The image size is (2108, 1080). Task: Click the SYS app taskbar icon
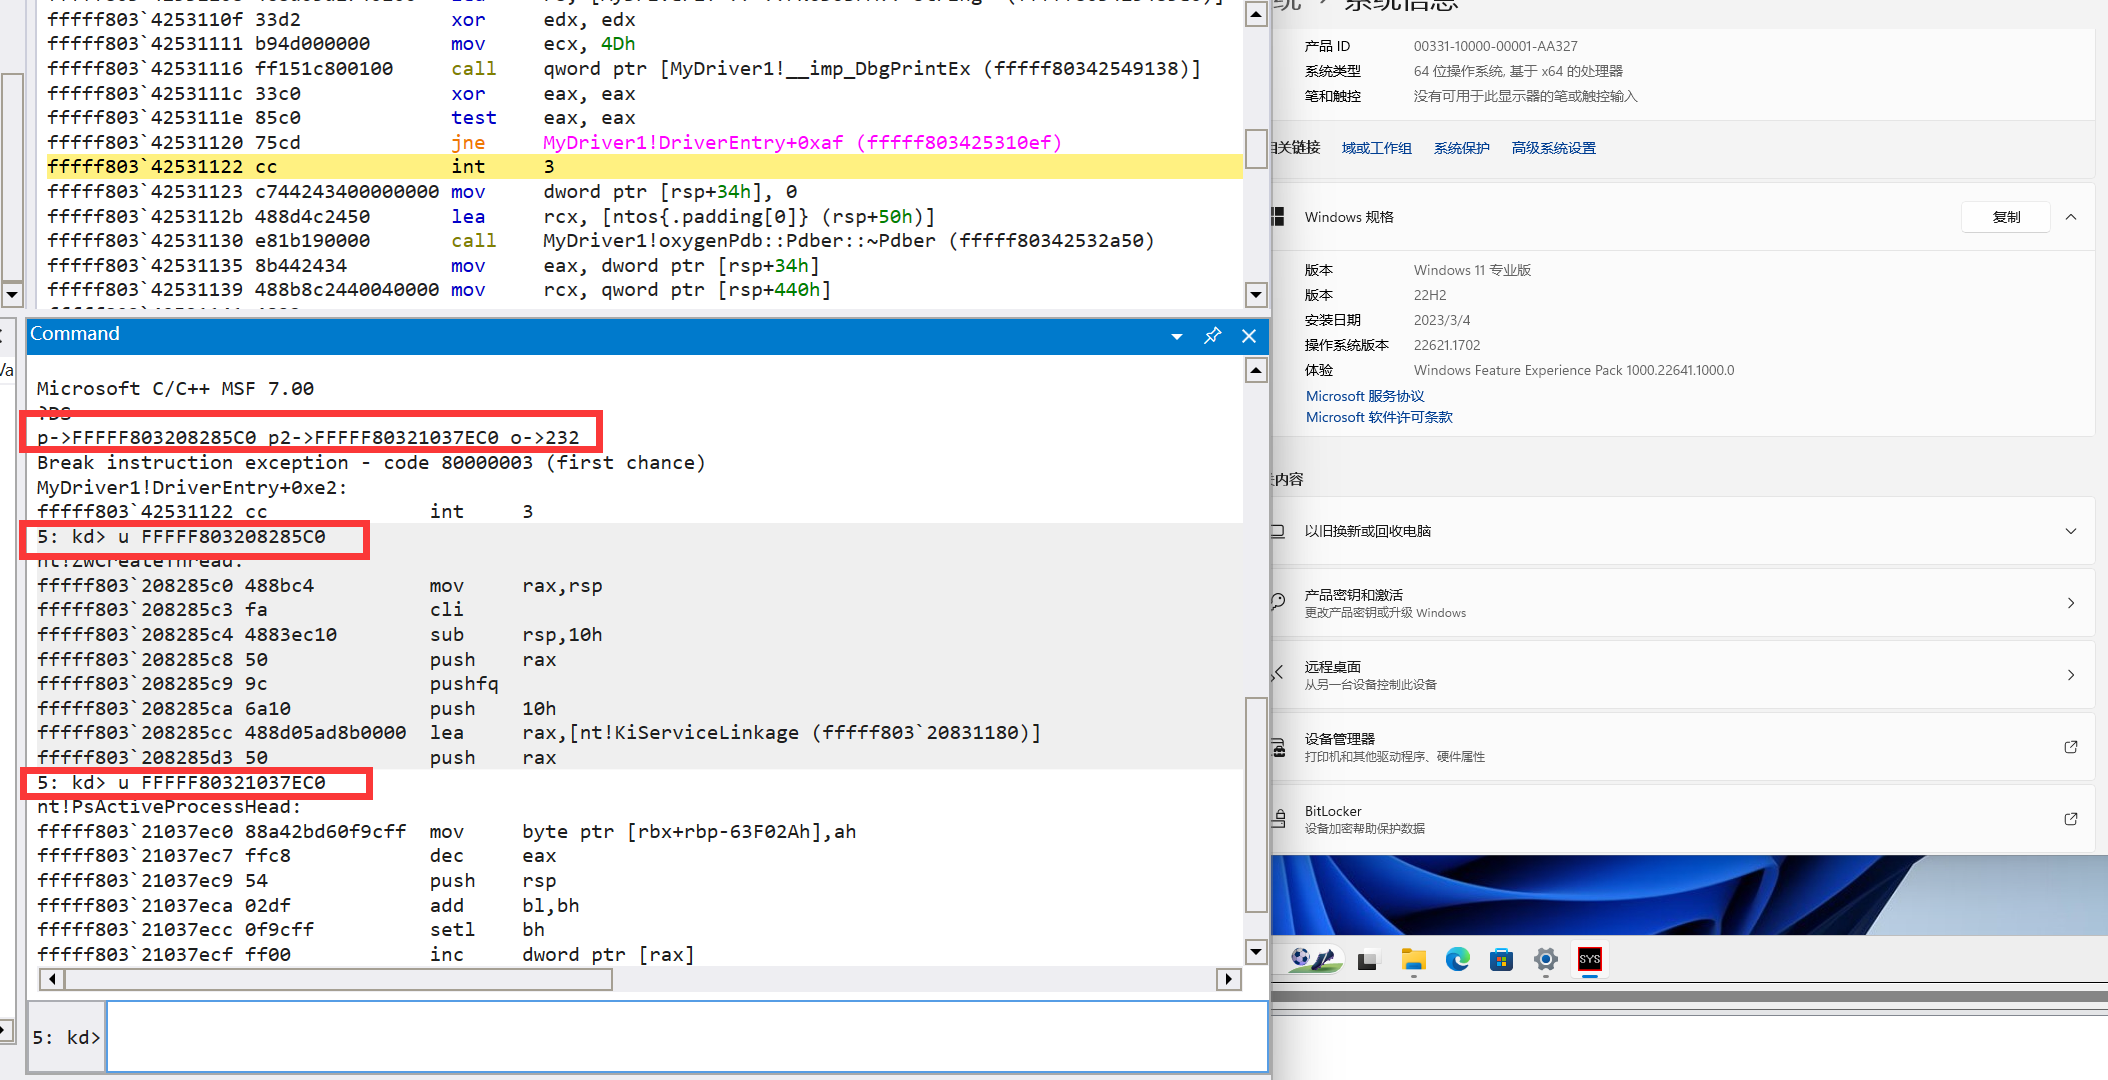pyautogui.click(x=1589, y=960)
